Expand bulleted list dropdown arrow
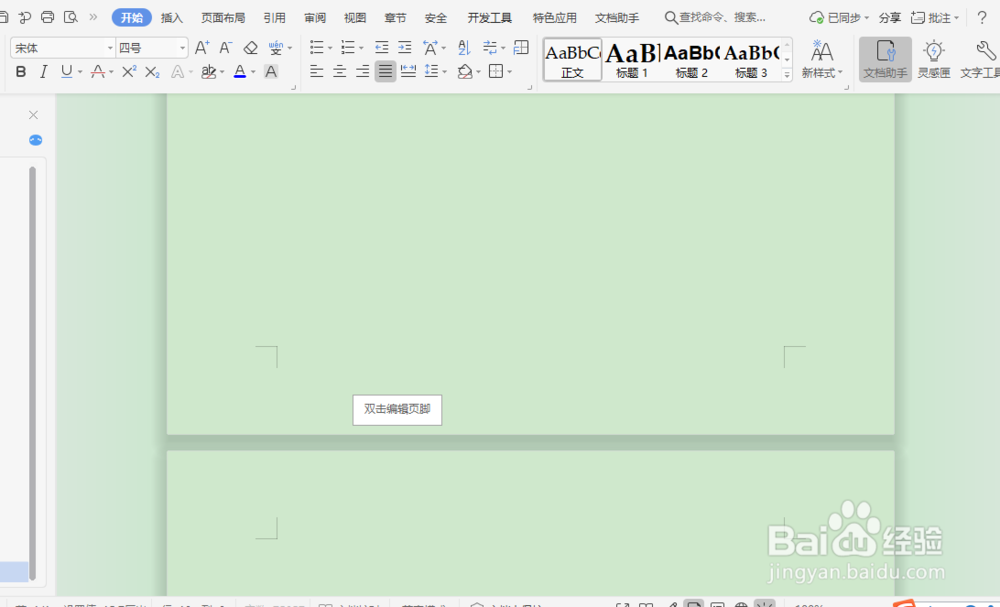 point(330,48)
